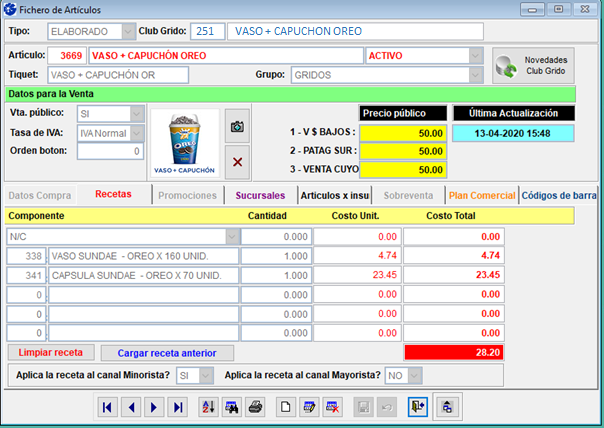
Task: Go to the last record
Action: click(178, 407)
